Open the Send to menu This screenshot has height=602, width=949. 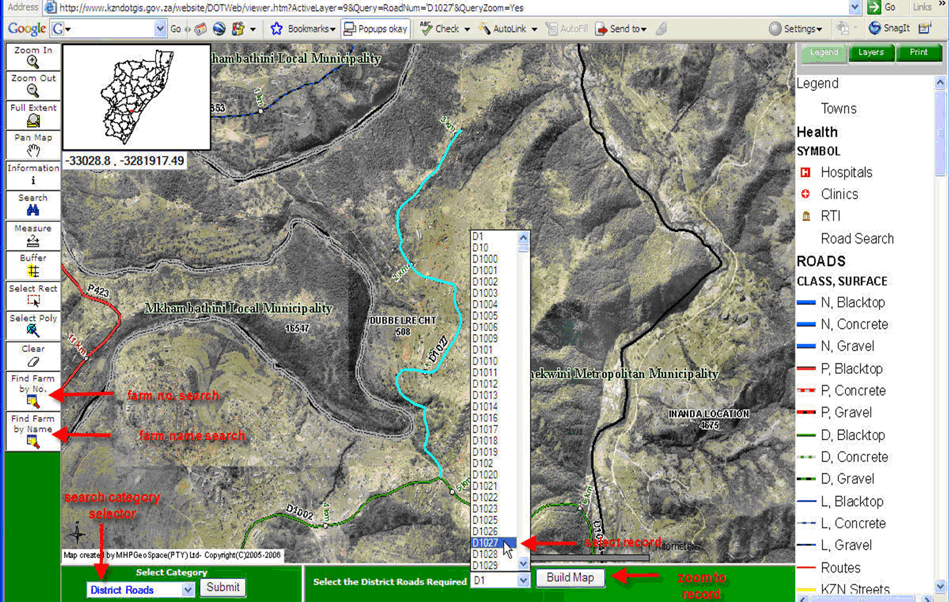[621, 28]
